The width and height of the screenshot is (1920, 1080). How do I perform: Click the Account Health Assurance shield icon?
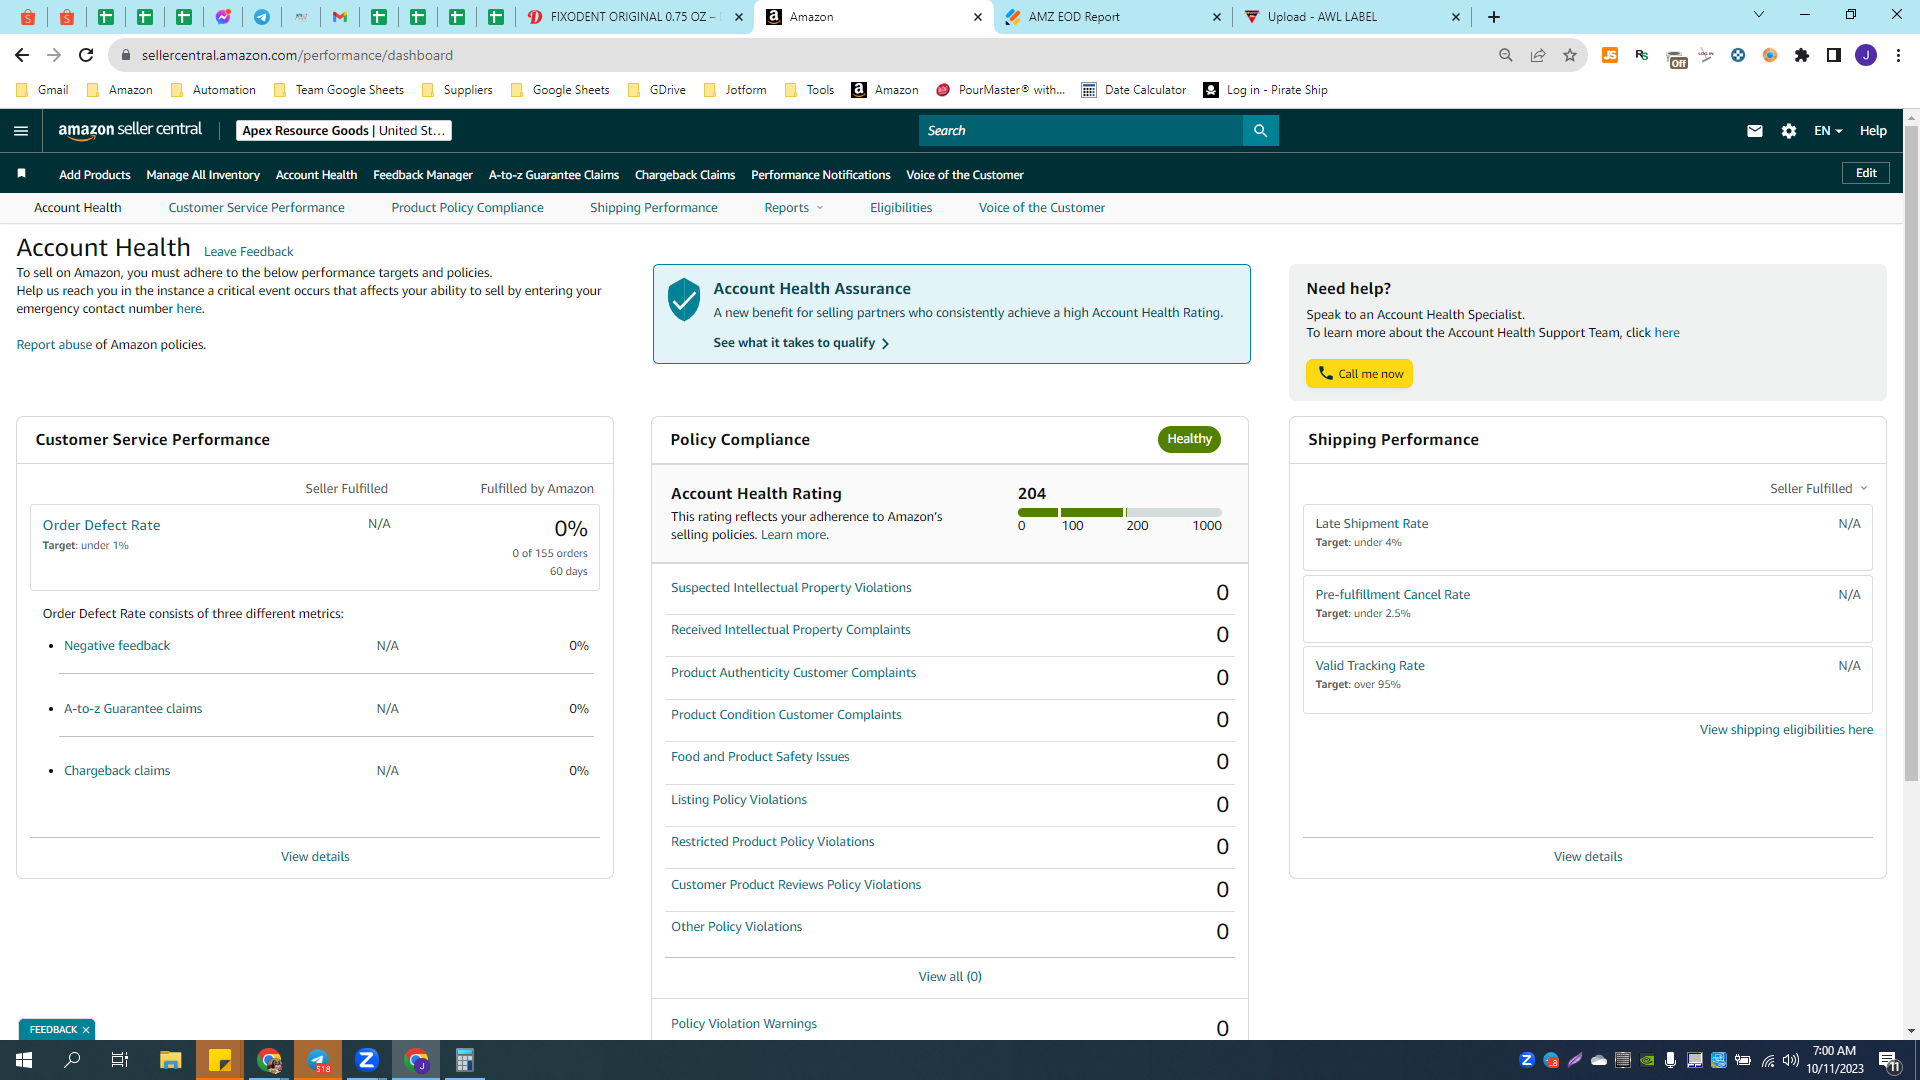tap(684, 299)
